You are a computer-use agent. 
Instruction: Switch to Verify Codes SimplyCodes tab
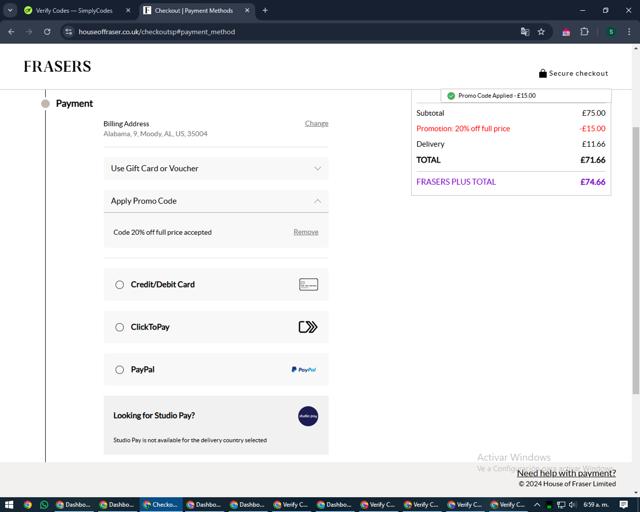pos(73,11)
